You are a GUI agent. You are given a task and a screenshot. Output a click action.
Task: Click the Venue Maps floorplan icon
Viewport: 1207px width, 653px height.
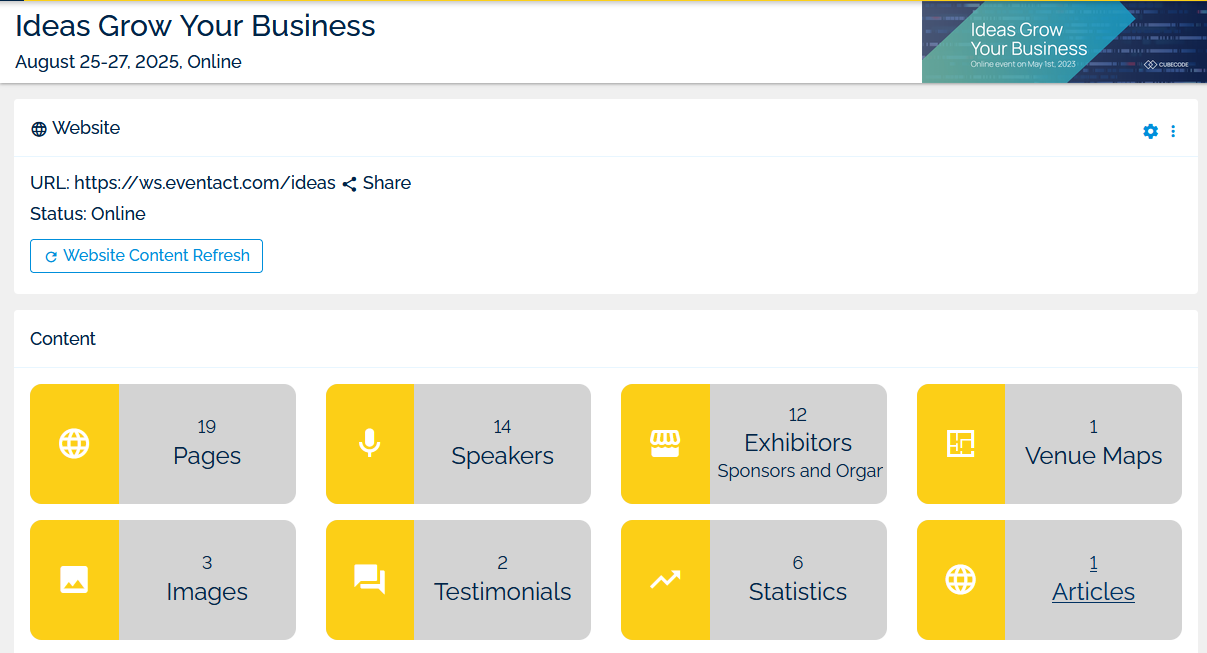[960, 443]
